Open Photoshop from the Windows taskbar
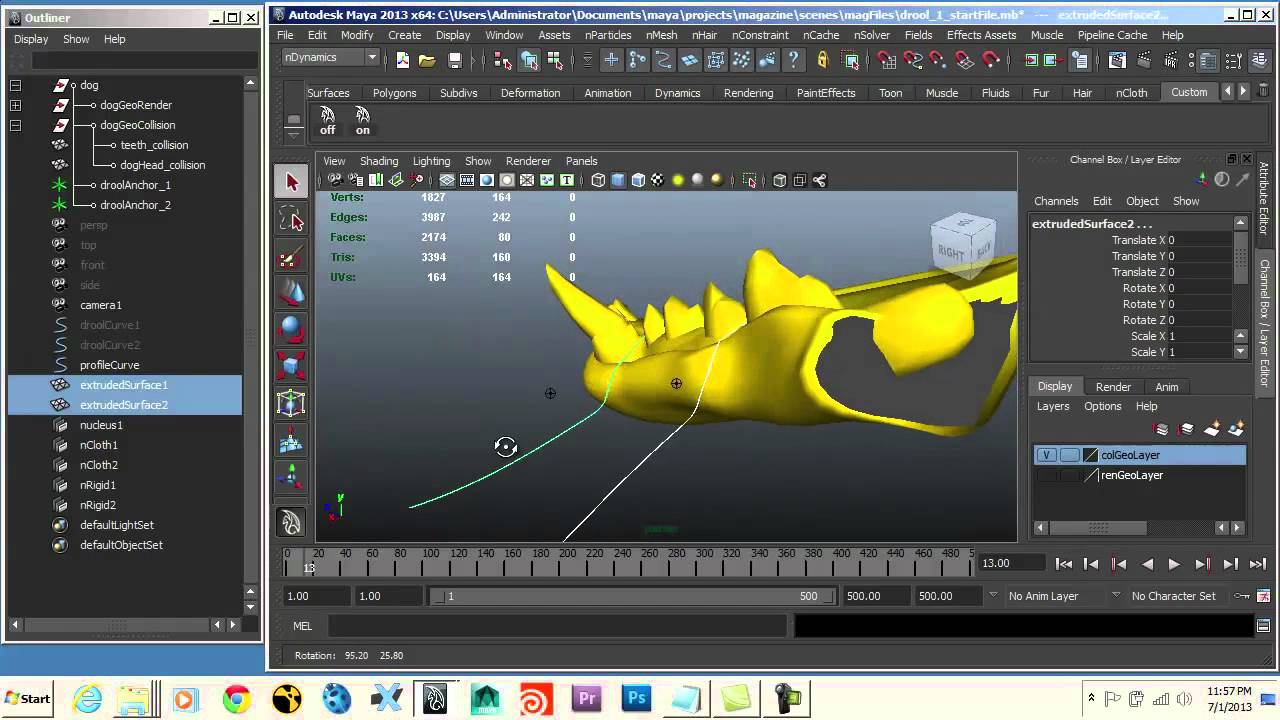The image size is (1280, 720). click(x=635, y=698)
